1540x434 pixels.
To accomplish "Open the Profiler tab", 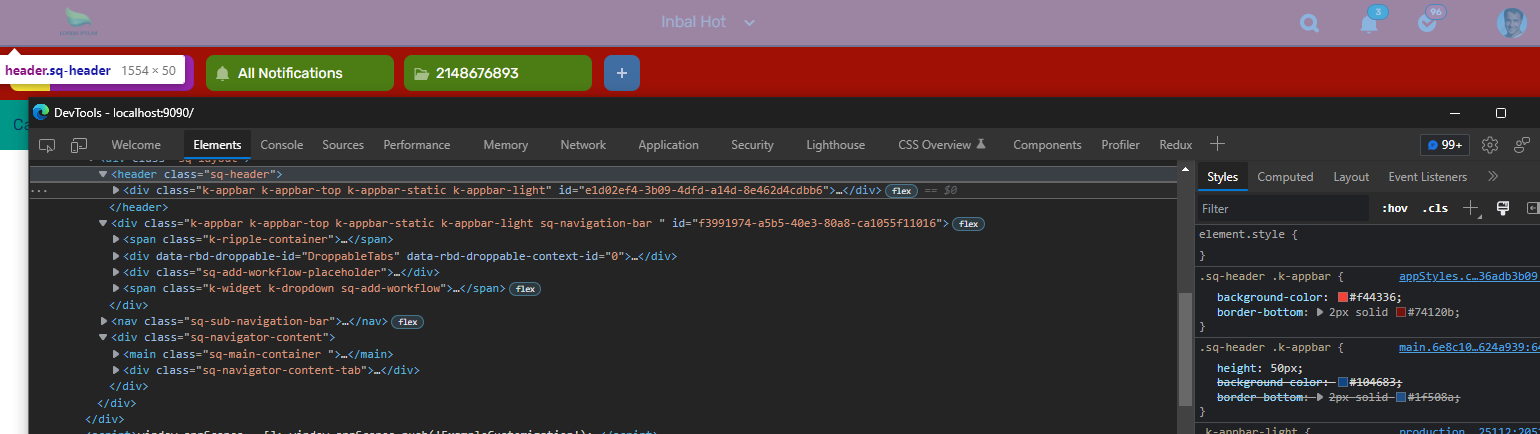I will point(1120,145).
